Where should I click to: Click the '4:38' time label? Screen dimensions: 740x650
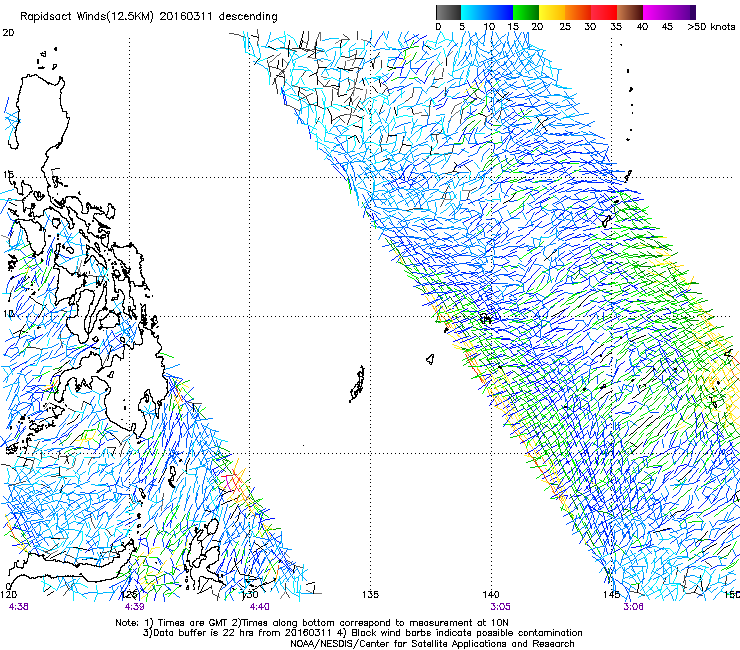(18, 607)
